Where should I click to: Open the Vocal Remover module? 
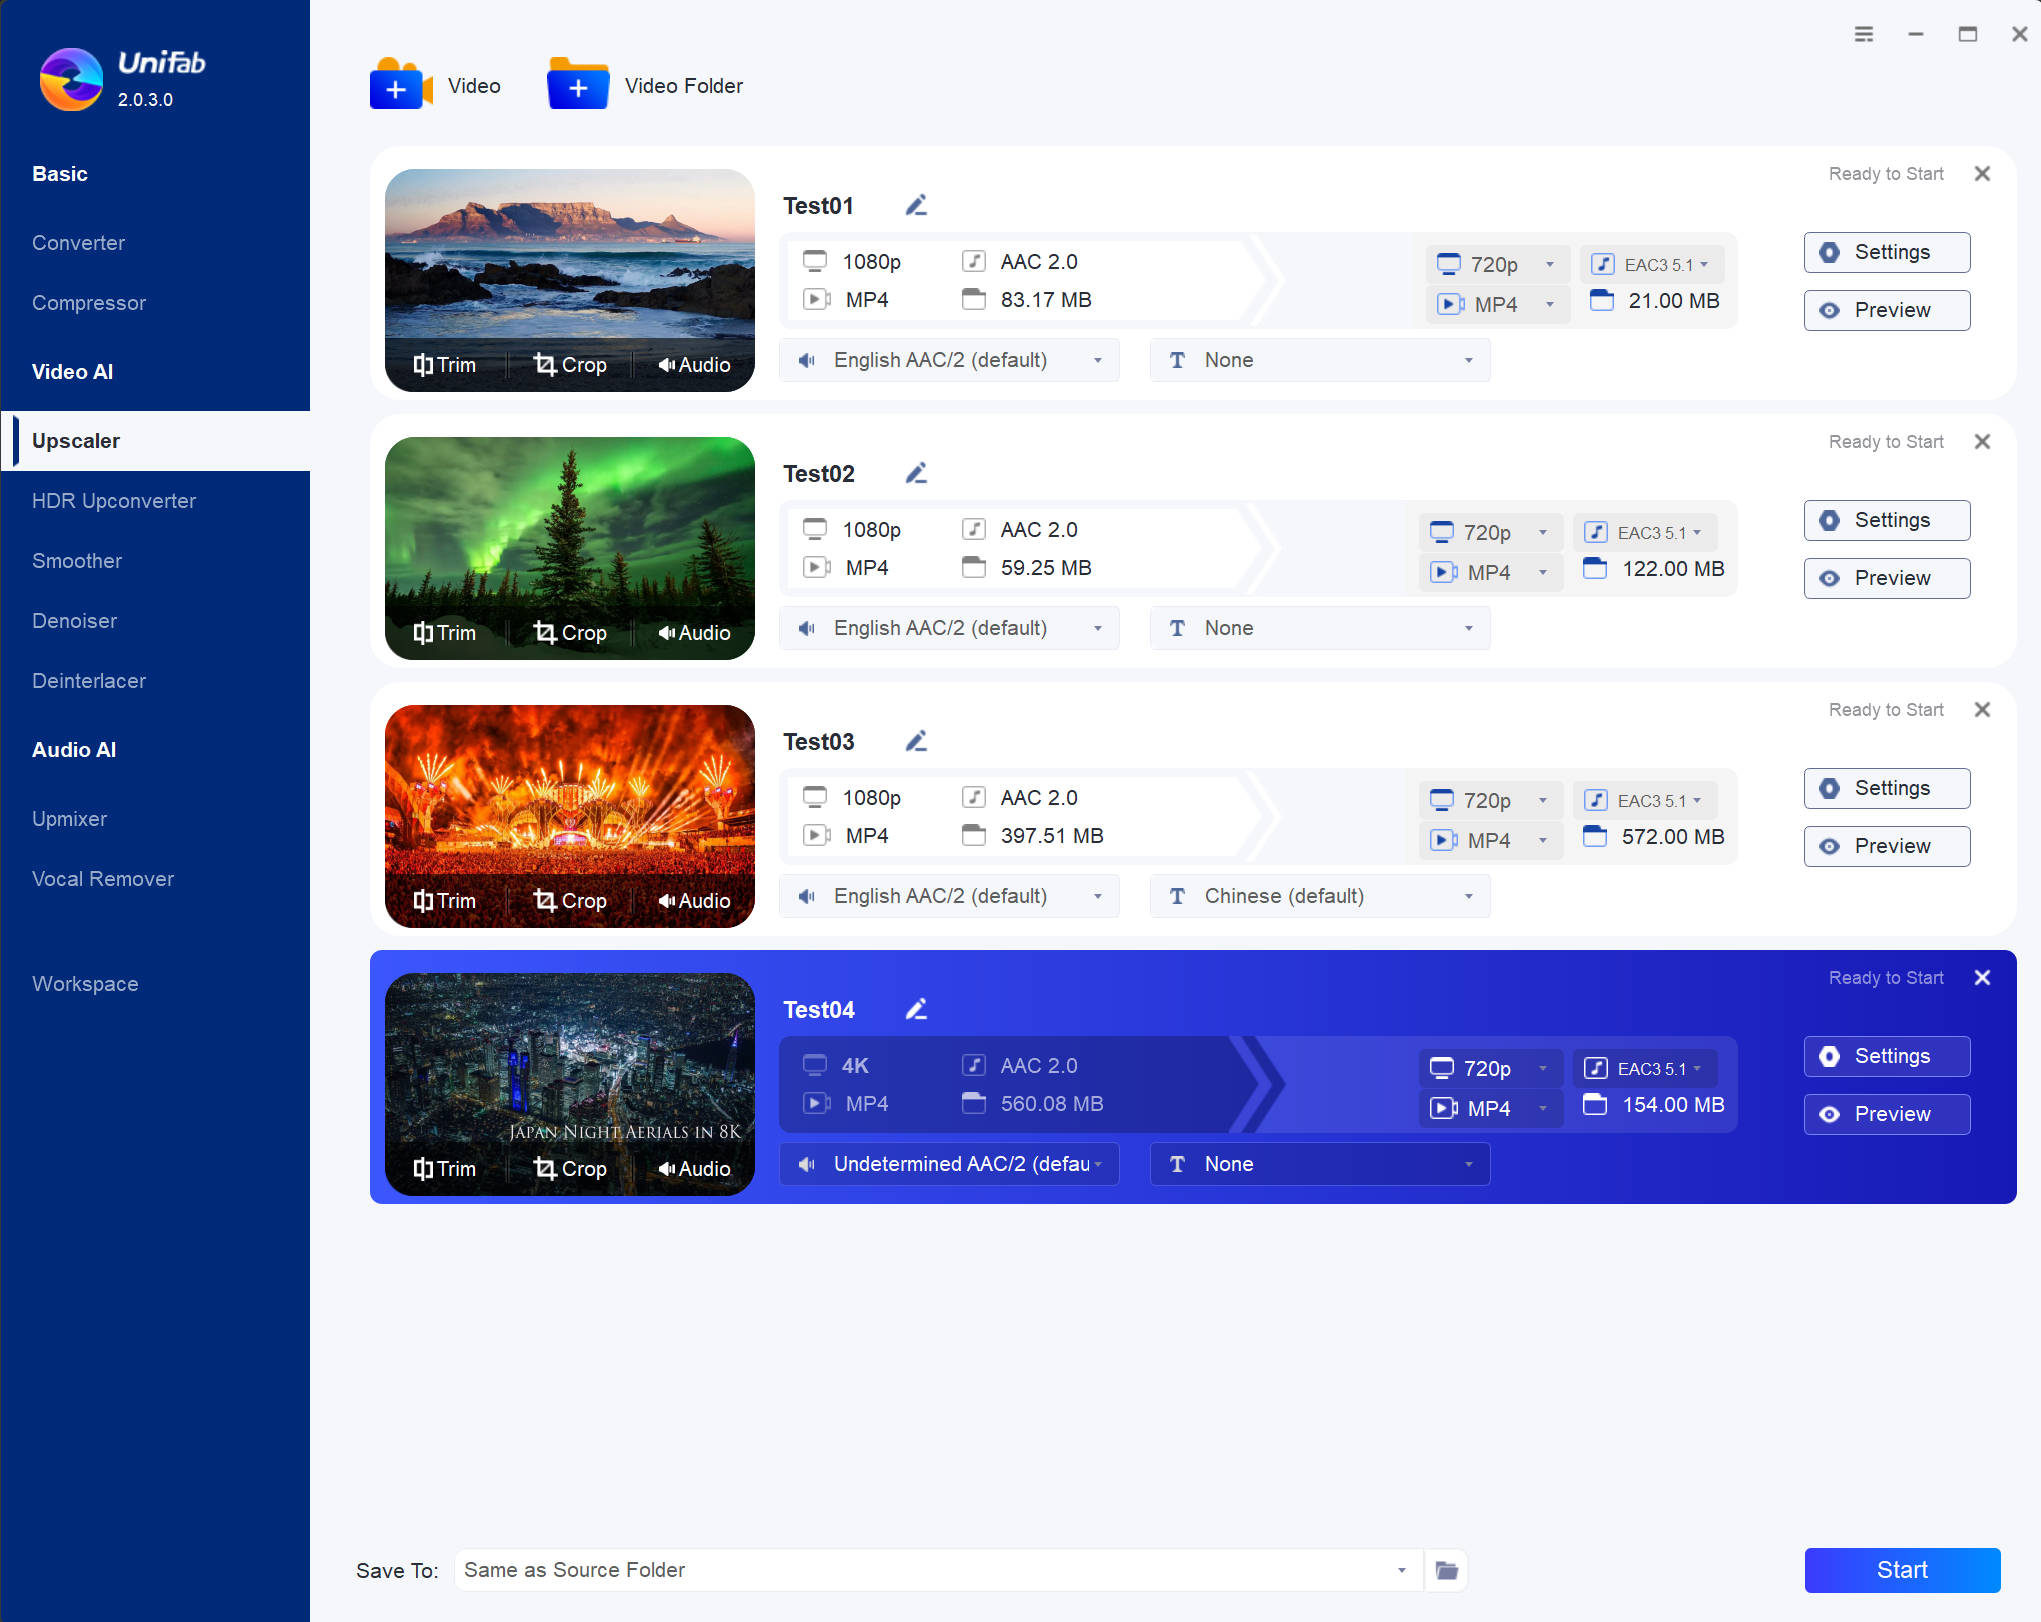click(x=103, y=879)
